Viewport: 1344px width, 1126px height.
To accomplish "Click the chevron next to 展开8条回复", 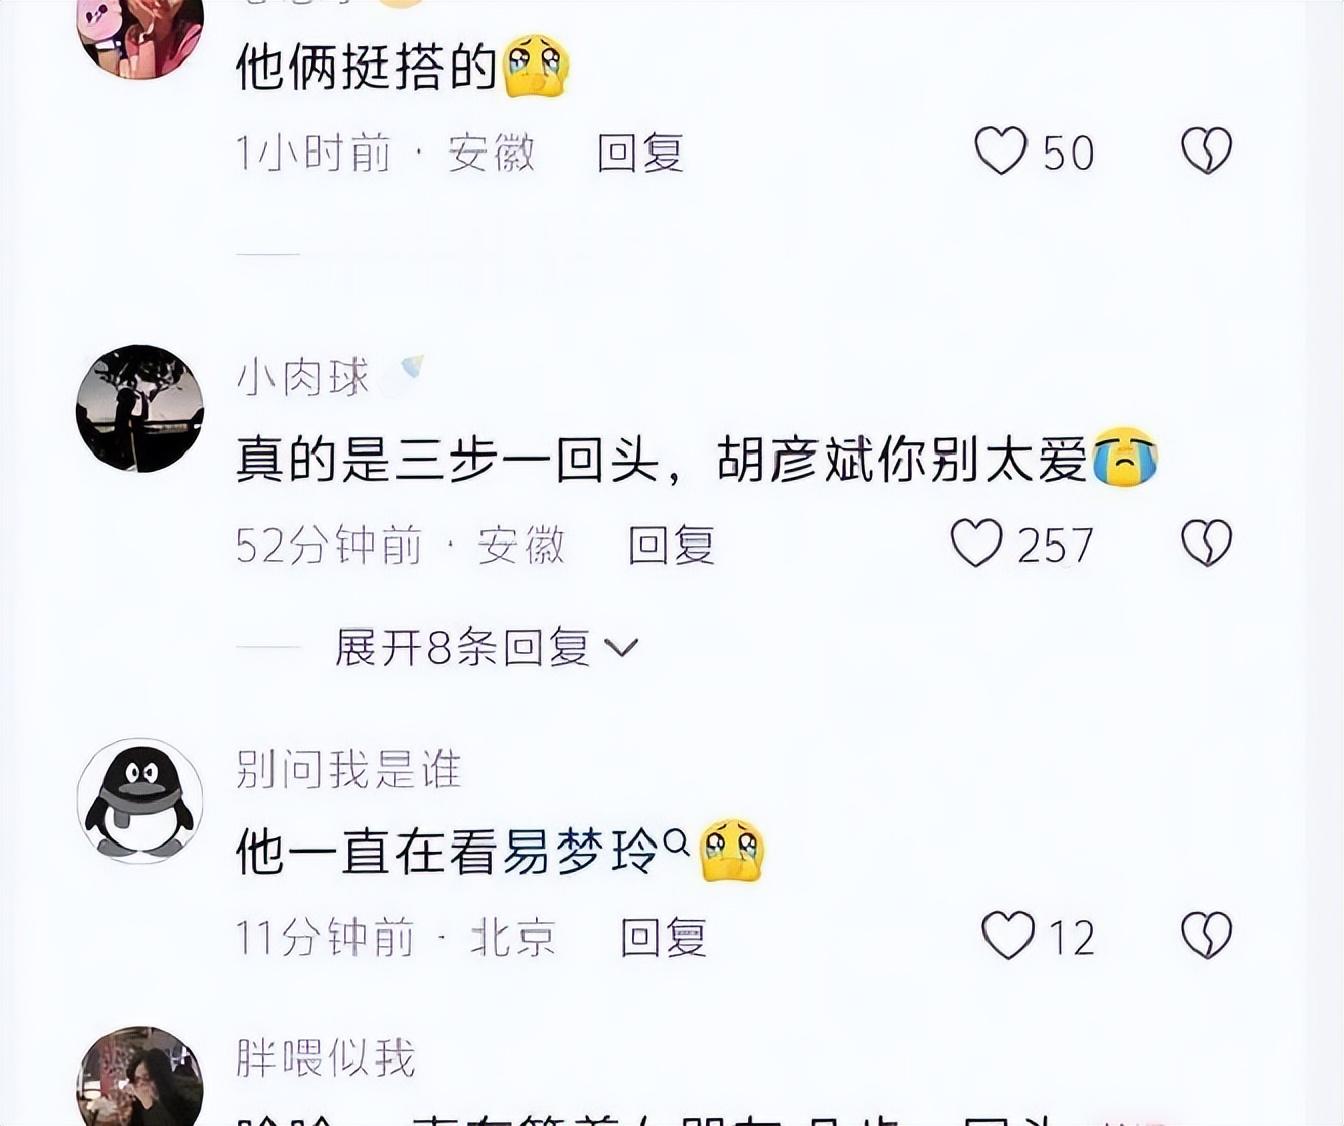I will pos(621,649).
